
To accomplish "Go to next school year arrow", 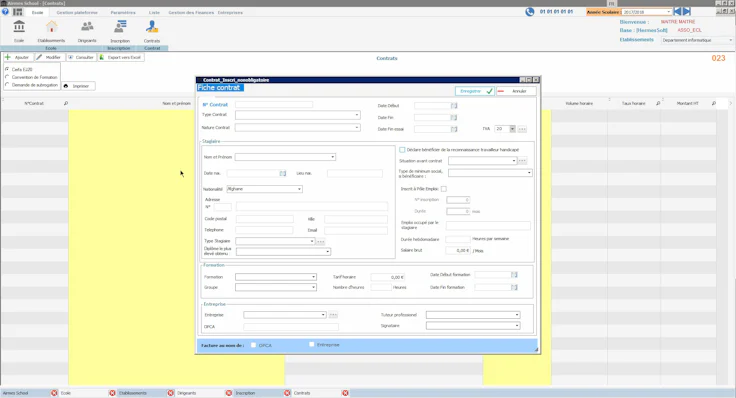I will click(687, 12).
